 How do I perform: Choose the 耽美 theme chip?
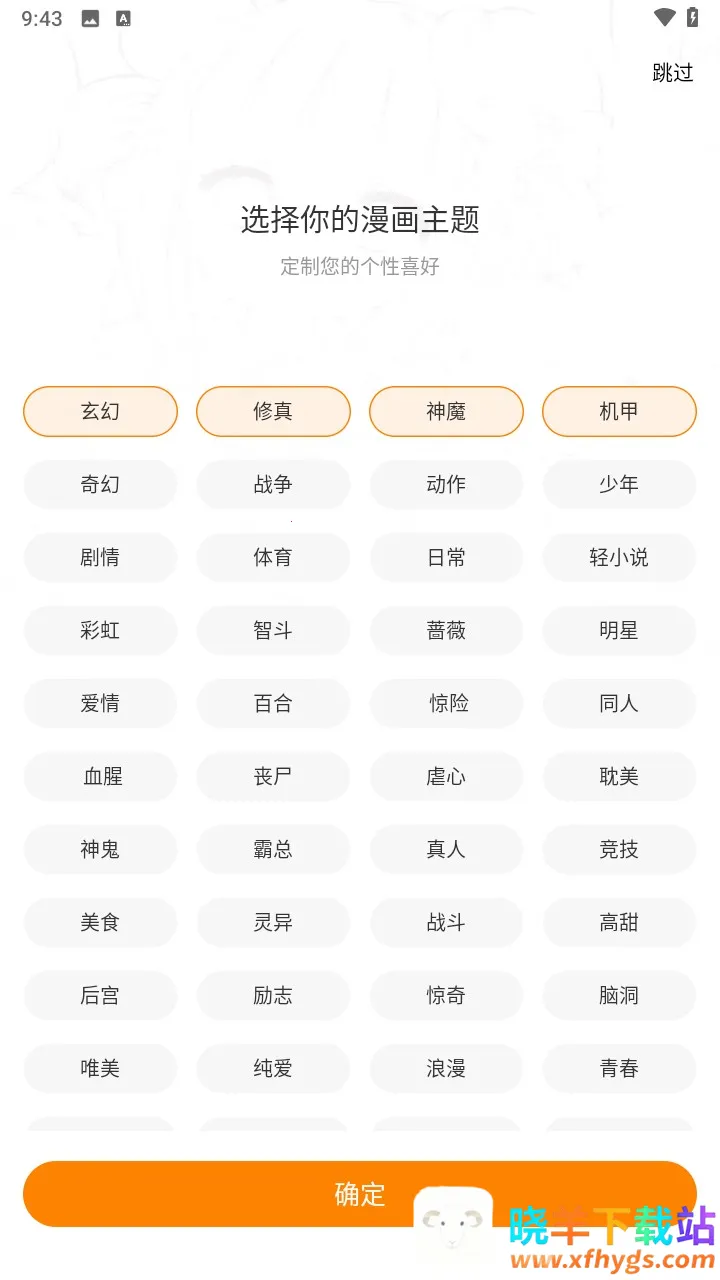619,776
